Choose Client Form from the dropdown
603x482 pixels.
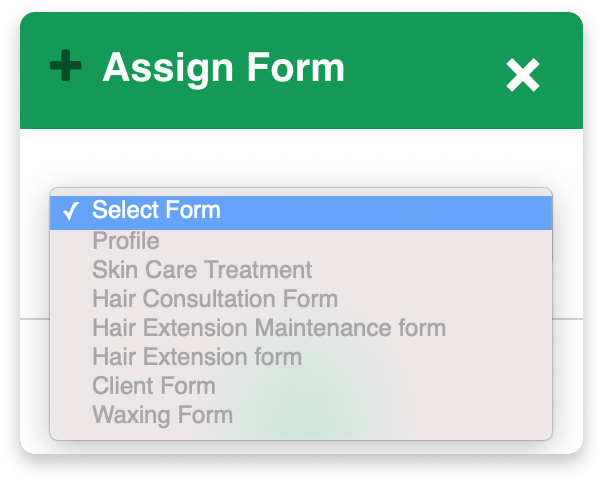[154, 386]
